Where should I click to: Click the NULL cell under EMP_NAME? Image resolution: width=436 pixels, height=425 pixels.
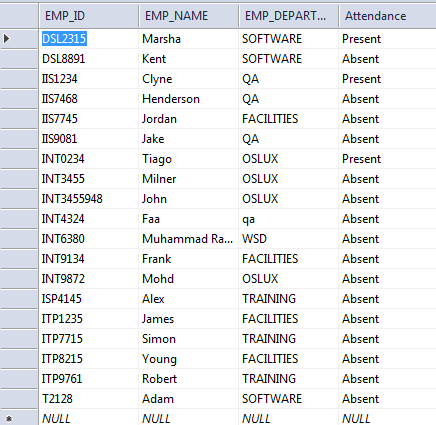point(188,418)
